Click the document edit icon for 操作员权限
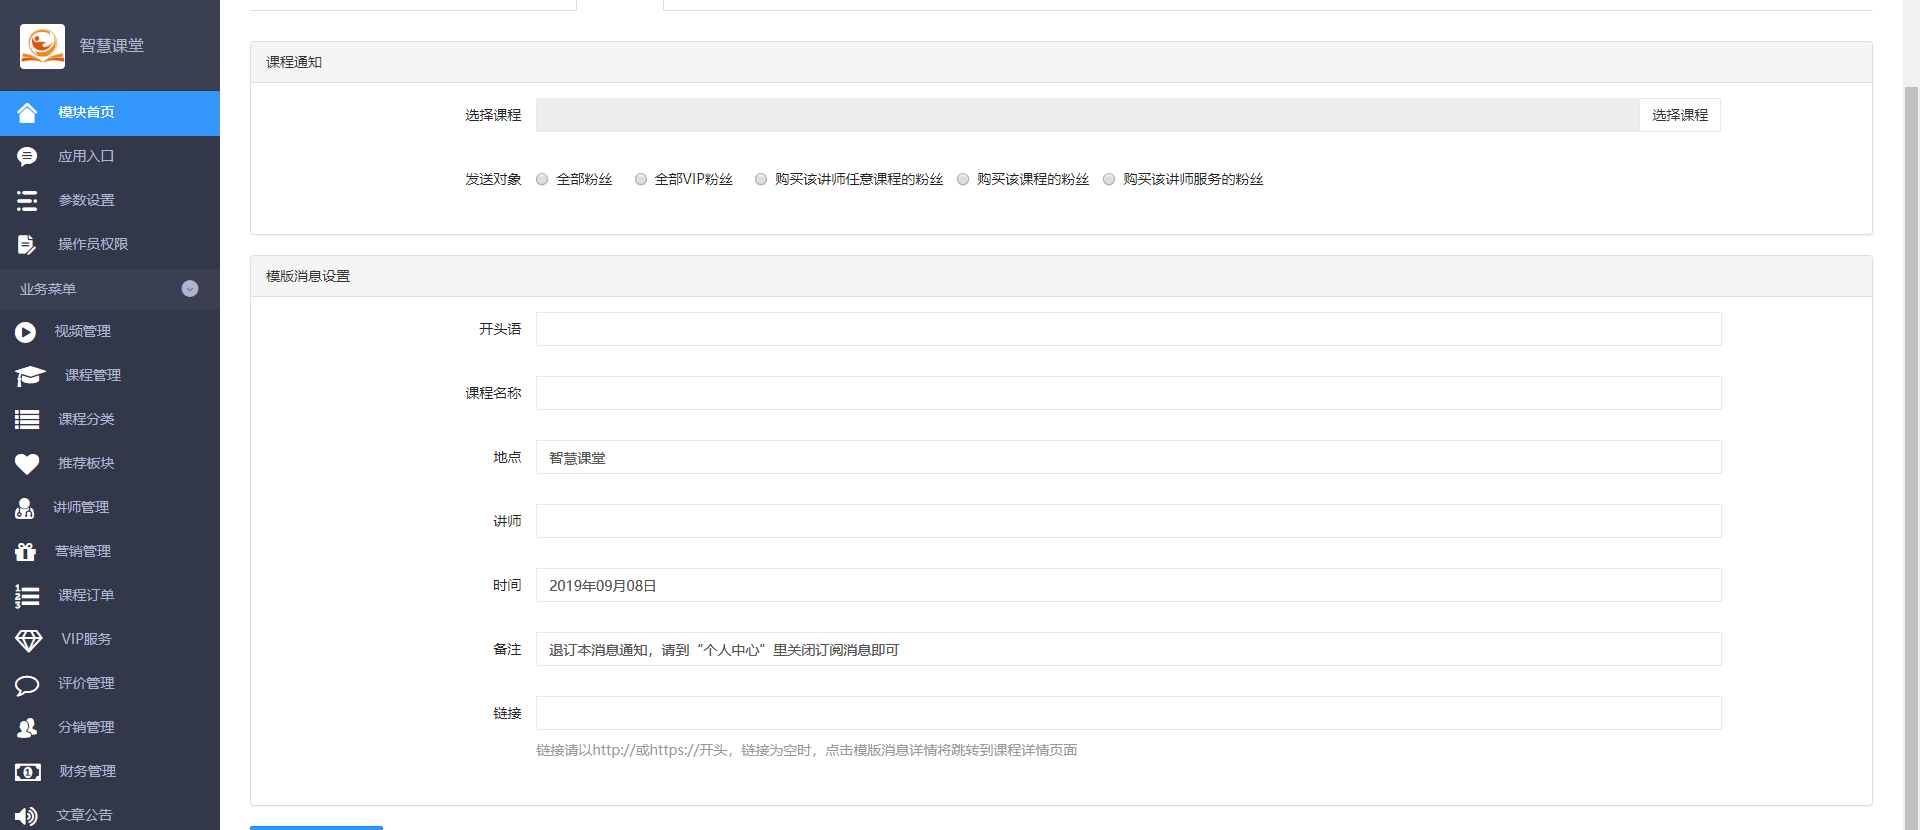Image resolution: width=1920 pixels, height=830 pixels. (27, 245)
